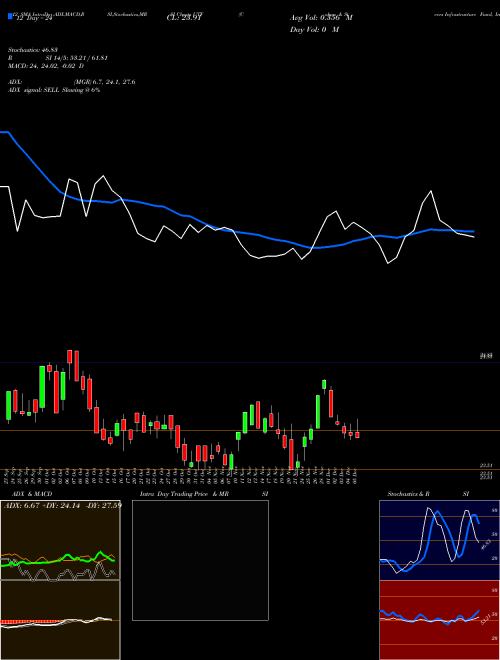Open the red-background RSI chart

pyautogui.click(x=439, y=620)
